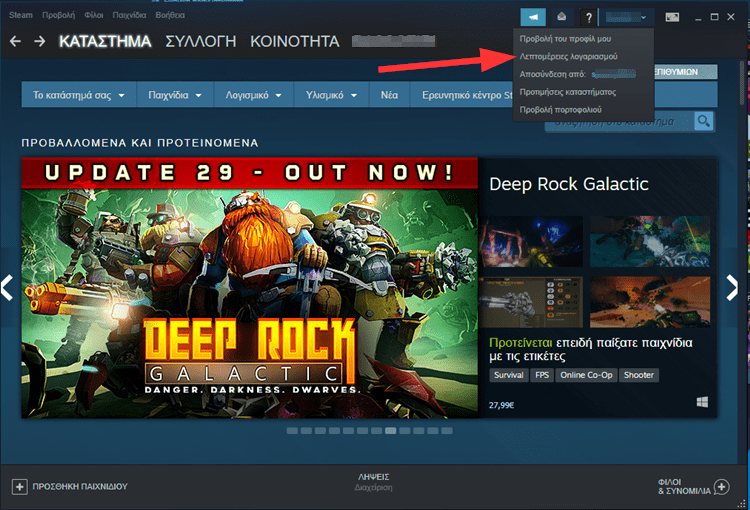750x510 pixels.
Task: Click Ερευνητικό κέντρο store link
Action: (x=462, y=95)
